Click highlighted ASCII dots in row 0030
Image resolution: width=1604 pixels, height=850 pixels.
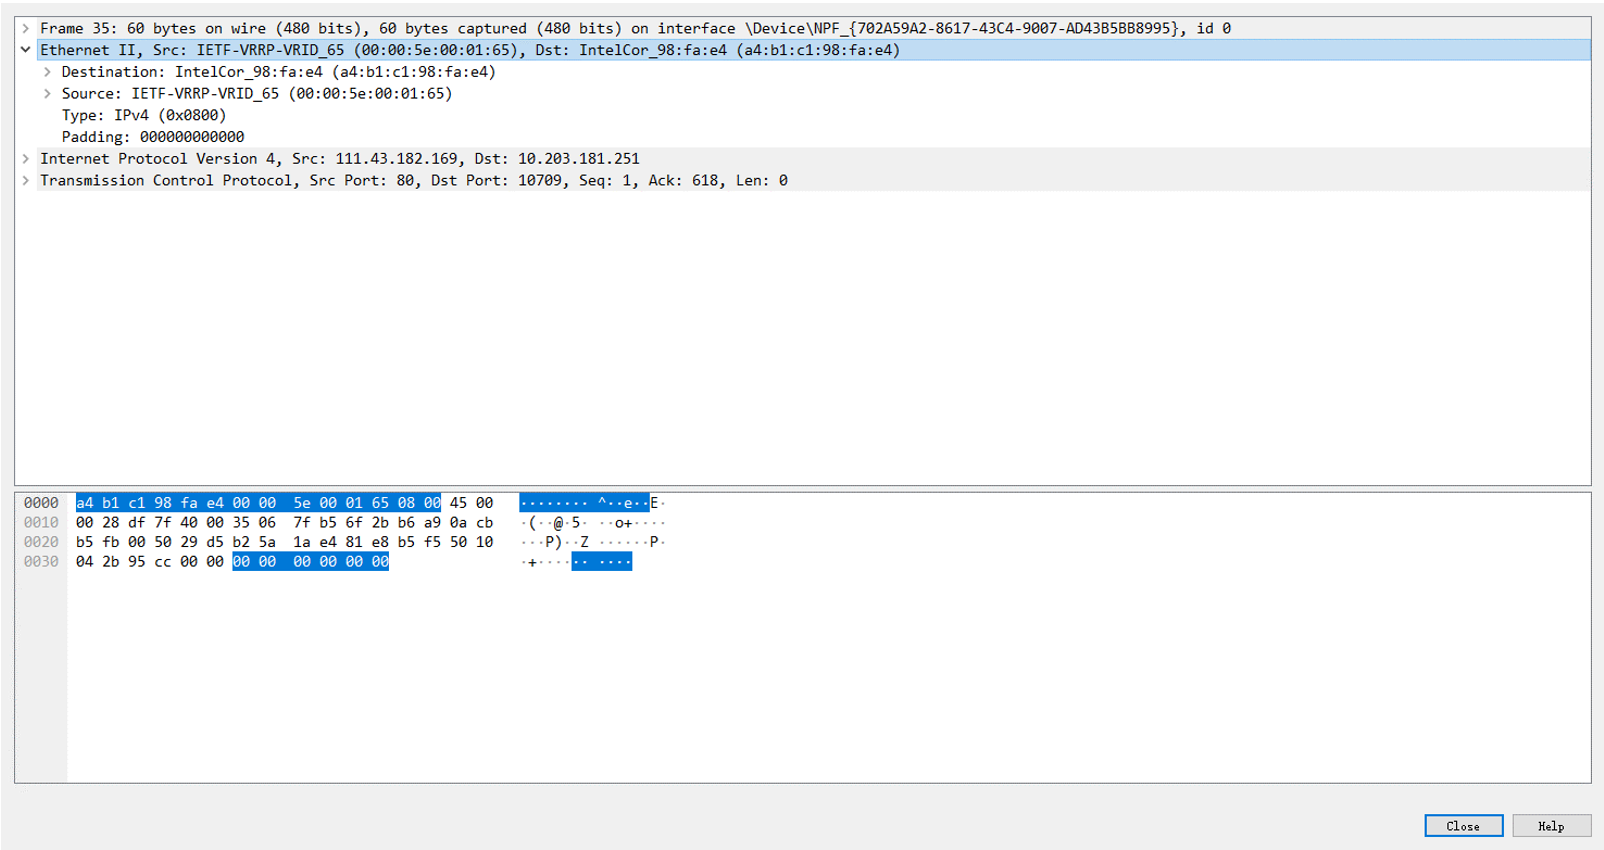[x=602, y=561]
